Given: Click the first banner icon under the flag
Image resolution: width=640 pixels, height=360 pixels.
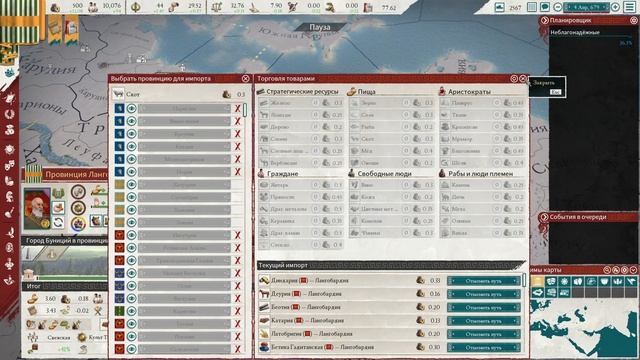Looking at the screenshot, I should tap(55, 31).
